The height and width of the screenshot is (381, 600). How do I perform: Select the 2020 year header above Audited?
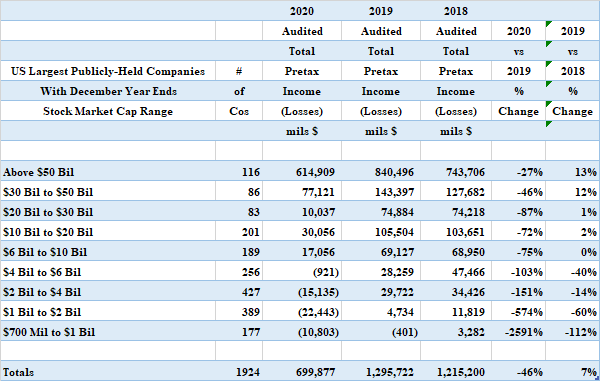pos(302,11)
